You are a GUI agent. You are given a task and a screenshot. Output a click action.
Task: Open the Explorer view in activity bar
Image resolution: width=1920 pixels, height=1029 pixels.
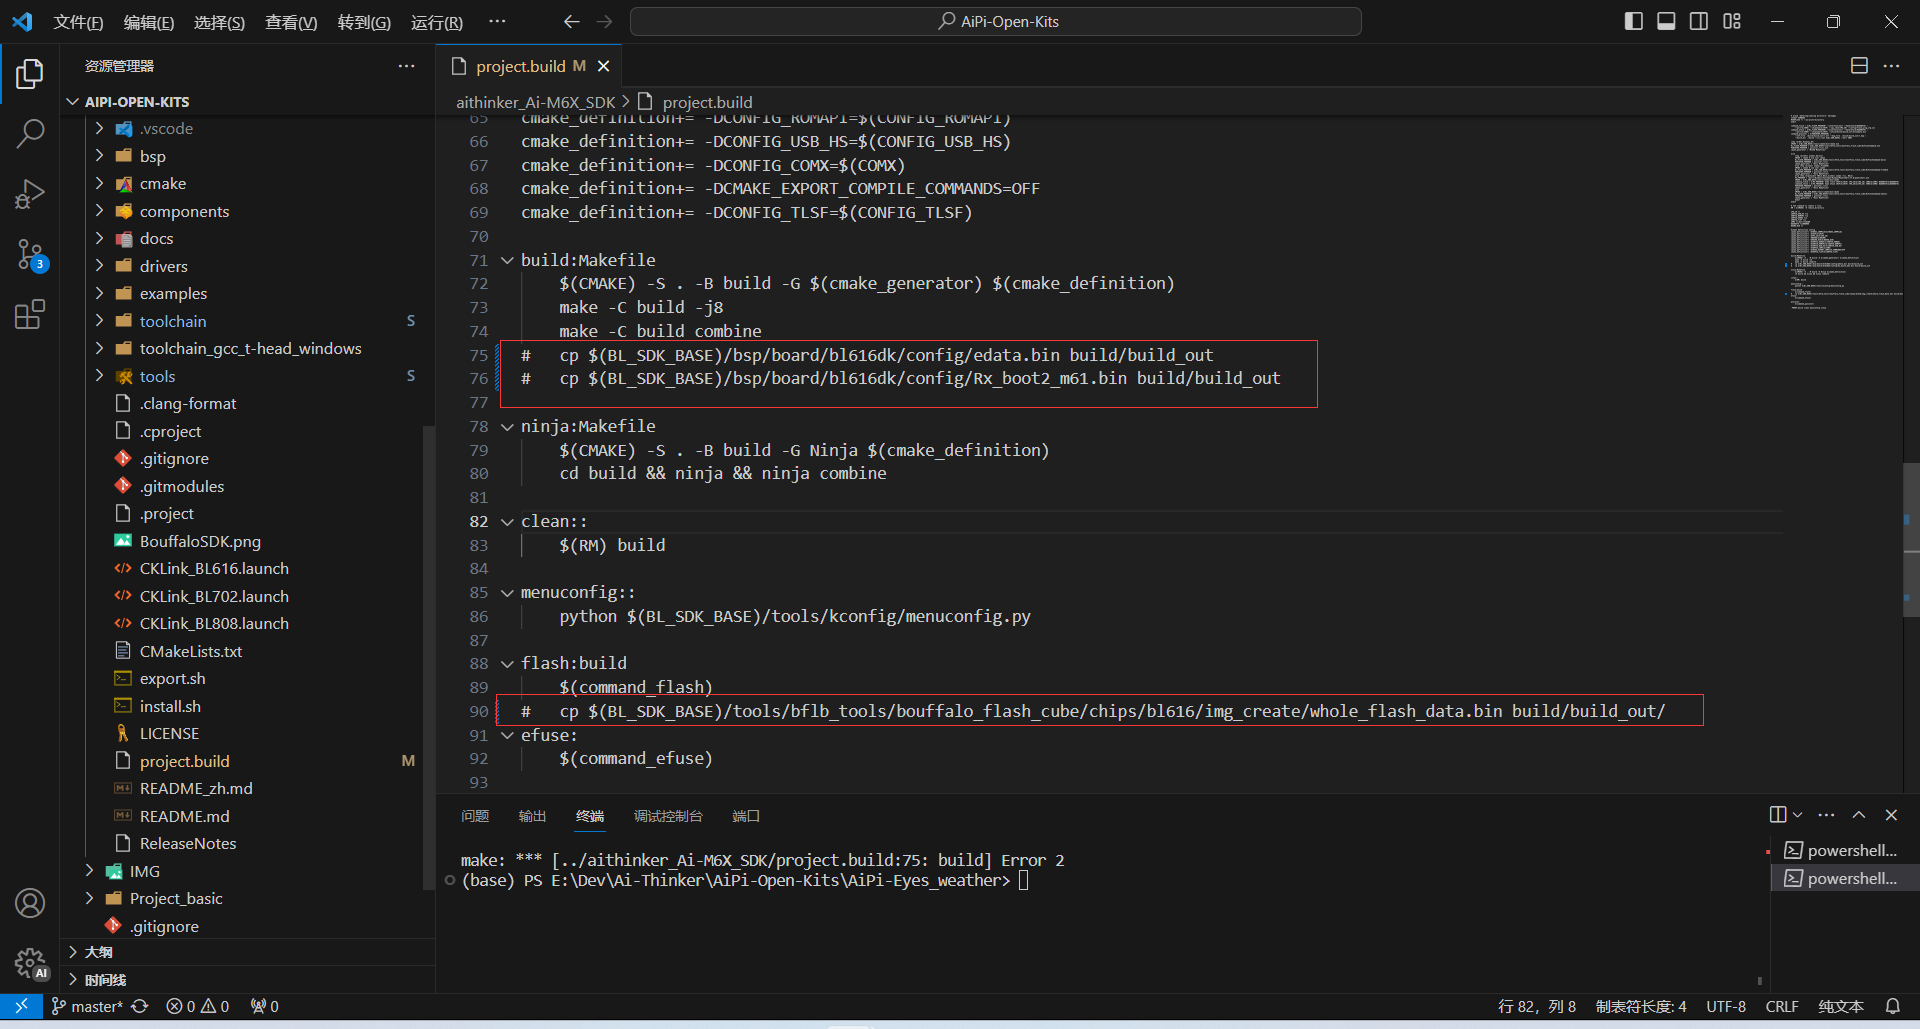[x=30, y=73]
